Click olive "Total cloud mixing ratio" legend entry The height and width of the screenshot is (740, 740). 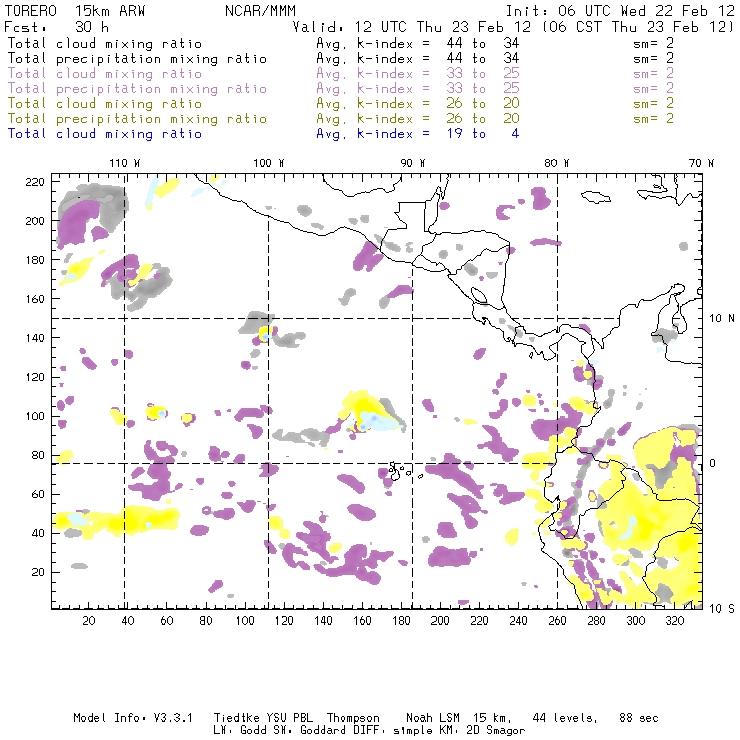(x=105, y=104)
